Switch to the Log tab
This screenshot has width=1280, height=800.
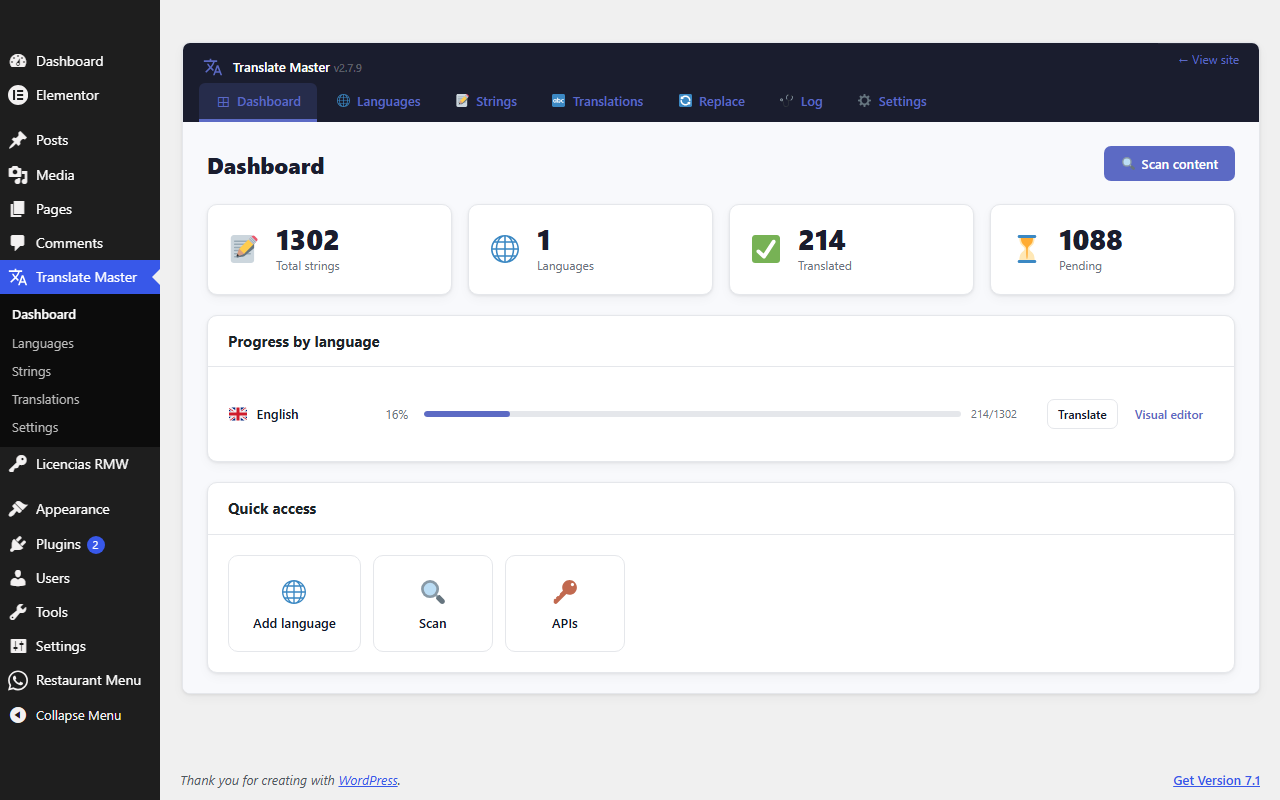[x=801, y=102]
